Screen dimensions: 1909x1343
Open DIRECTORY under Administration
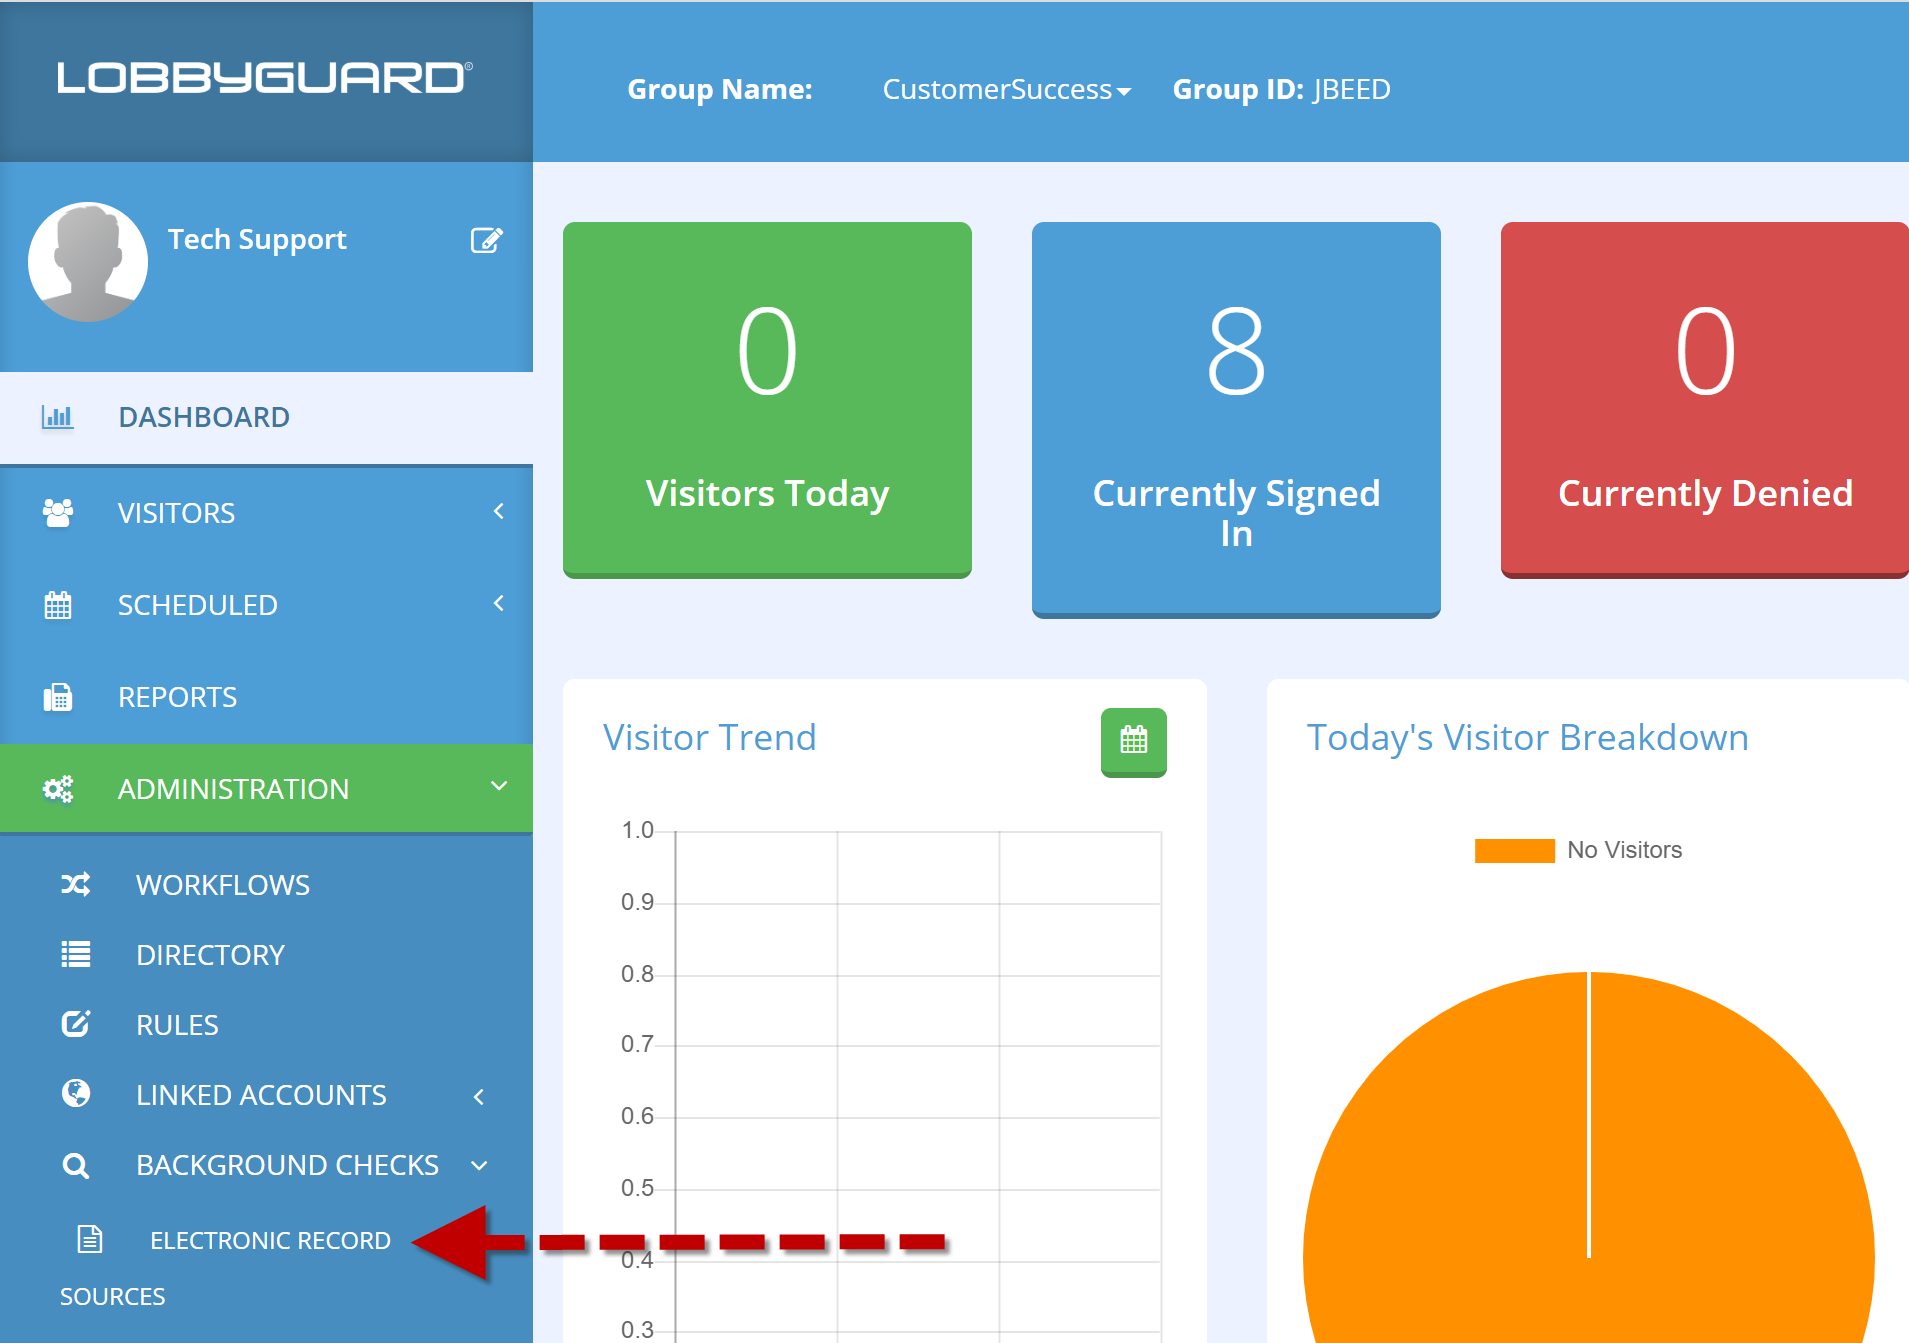(210, 955)
